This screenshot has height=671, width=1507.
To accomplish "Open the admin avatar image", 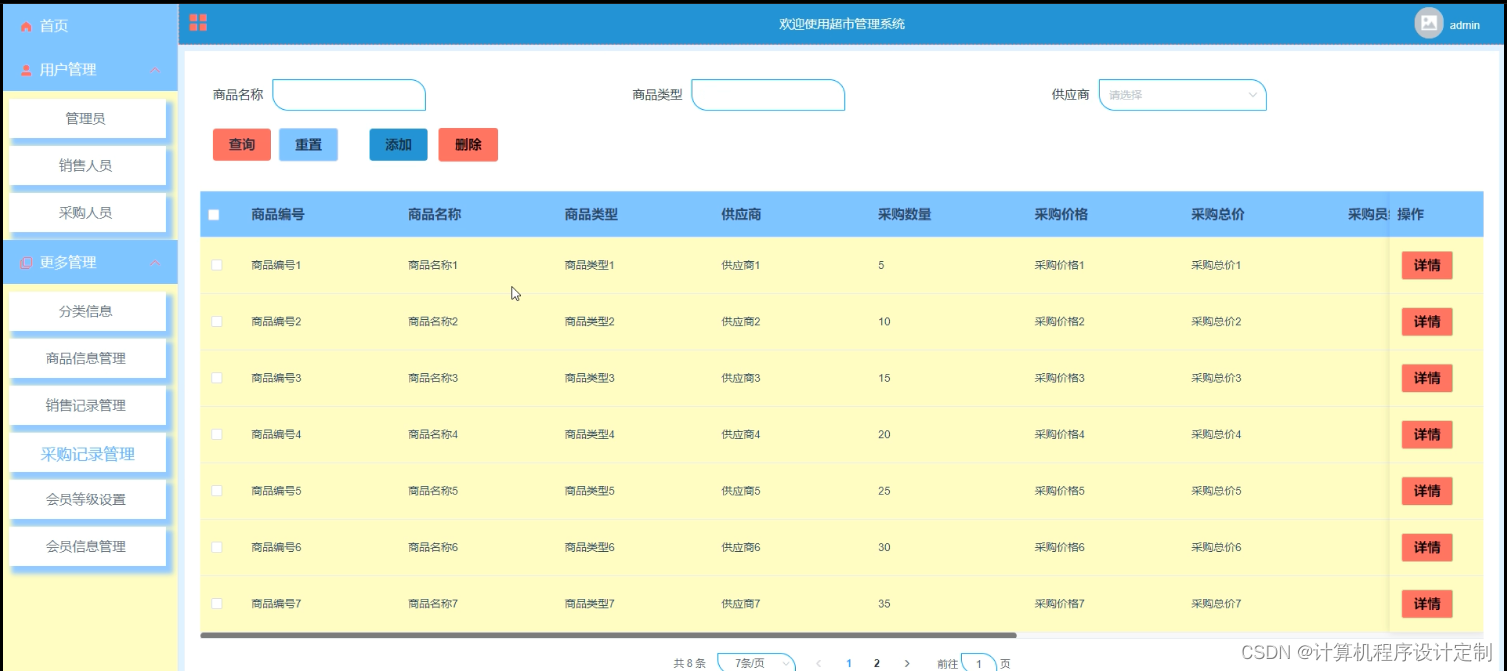I will (1429, 23).
